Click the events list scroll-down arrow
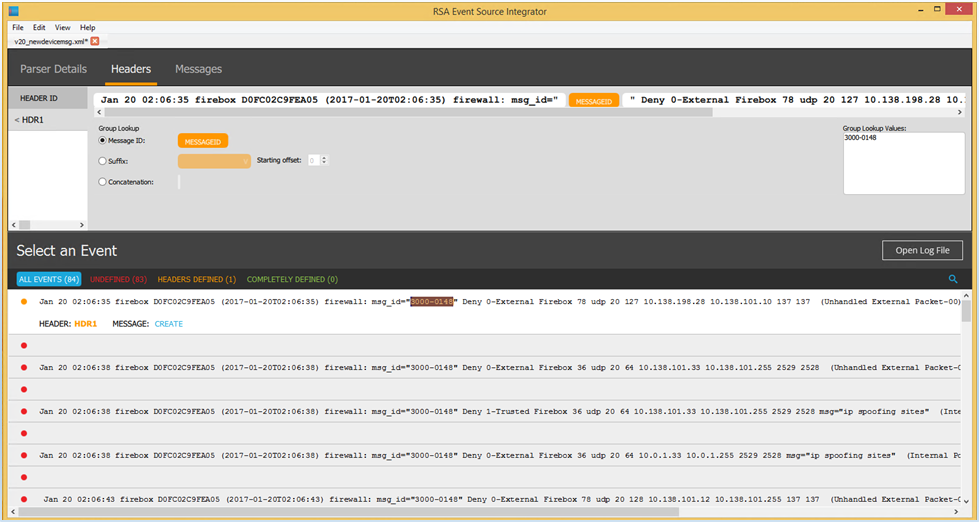 coord(967,503)
